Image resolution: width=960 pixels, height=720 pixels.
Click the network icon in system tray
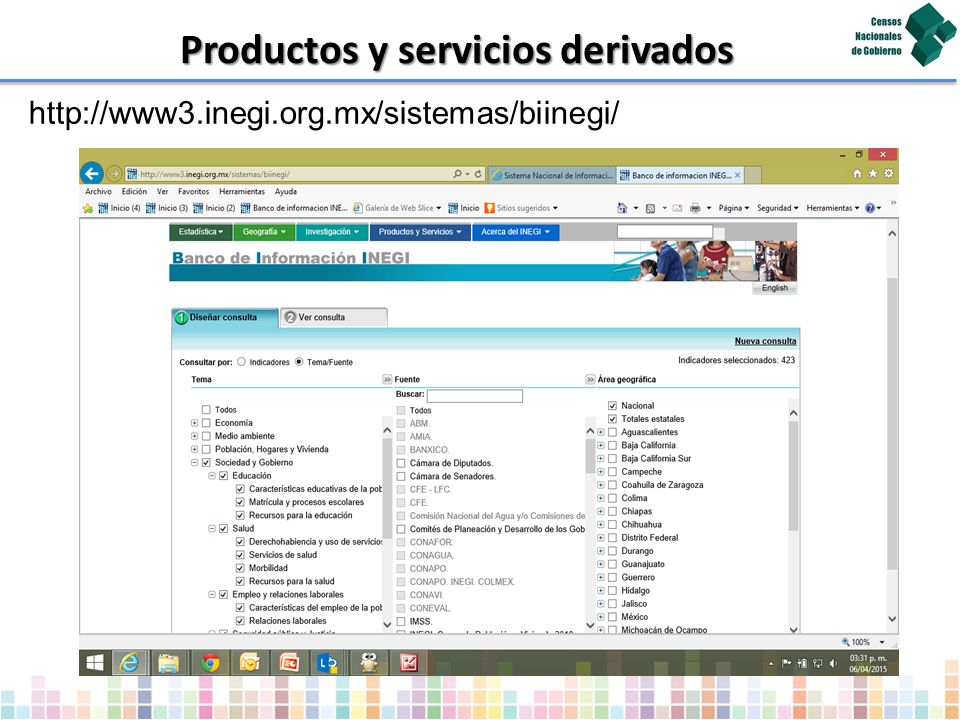click(817, 663)
